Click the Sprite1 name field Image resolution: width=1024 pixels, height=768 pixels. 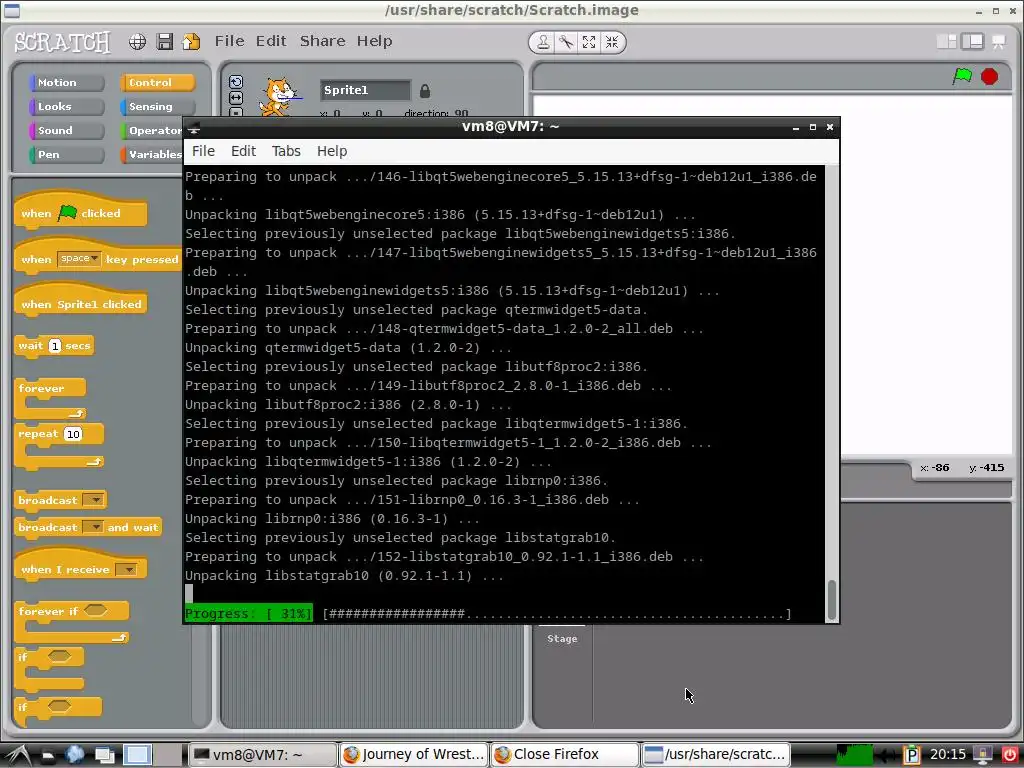point(365,90)
